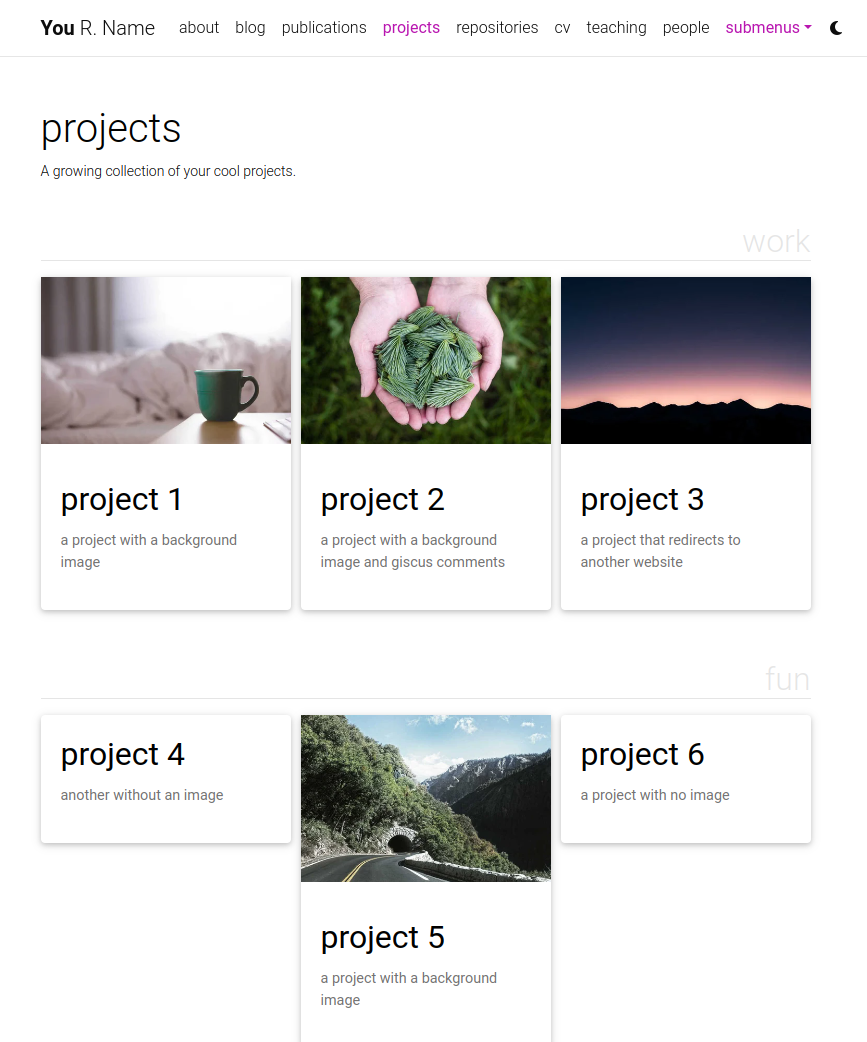View the cv page
The image size is (867, 1042).
(x=562, y=28)
